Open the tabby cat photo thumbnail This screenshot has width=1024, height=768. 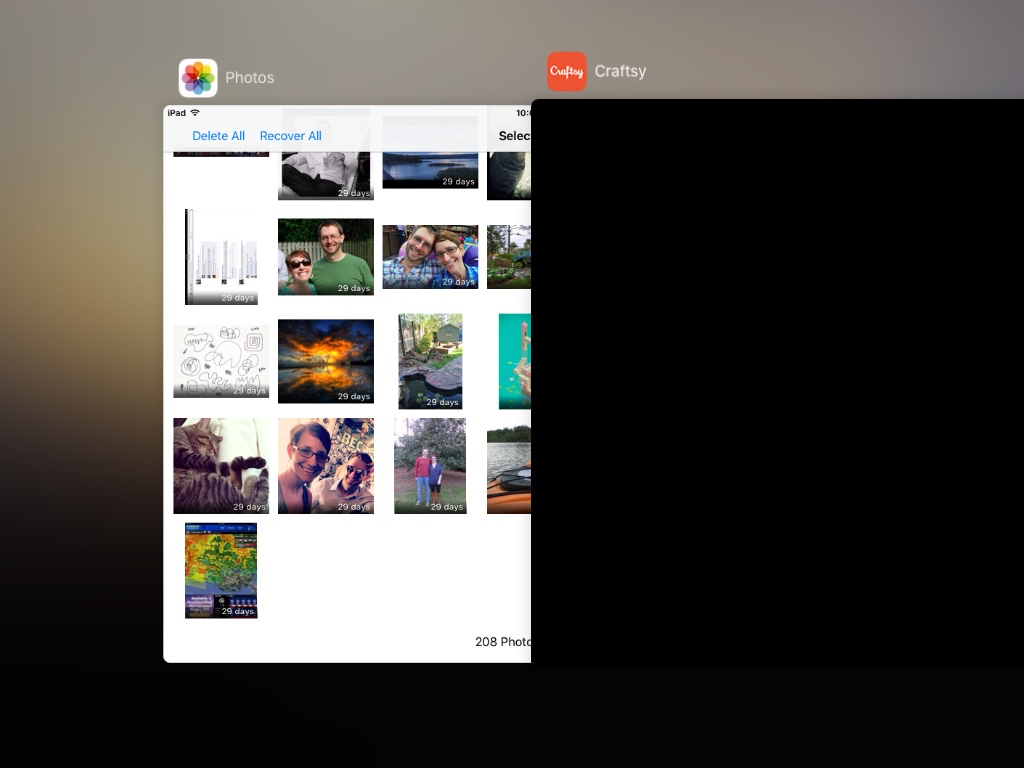(x=221, y=466)
